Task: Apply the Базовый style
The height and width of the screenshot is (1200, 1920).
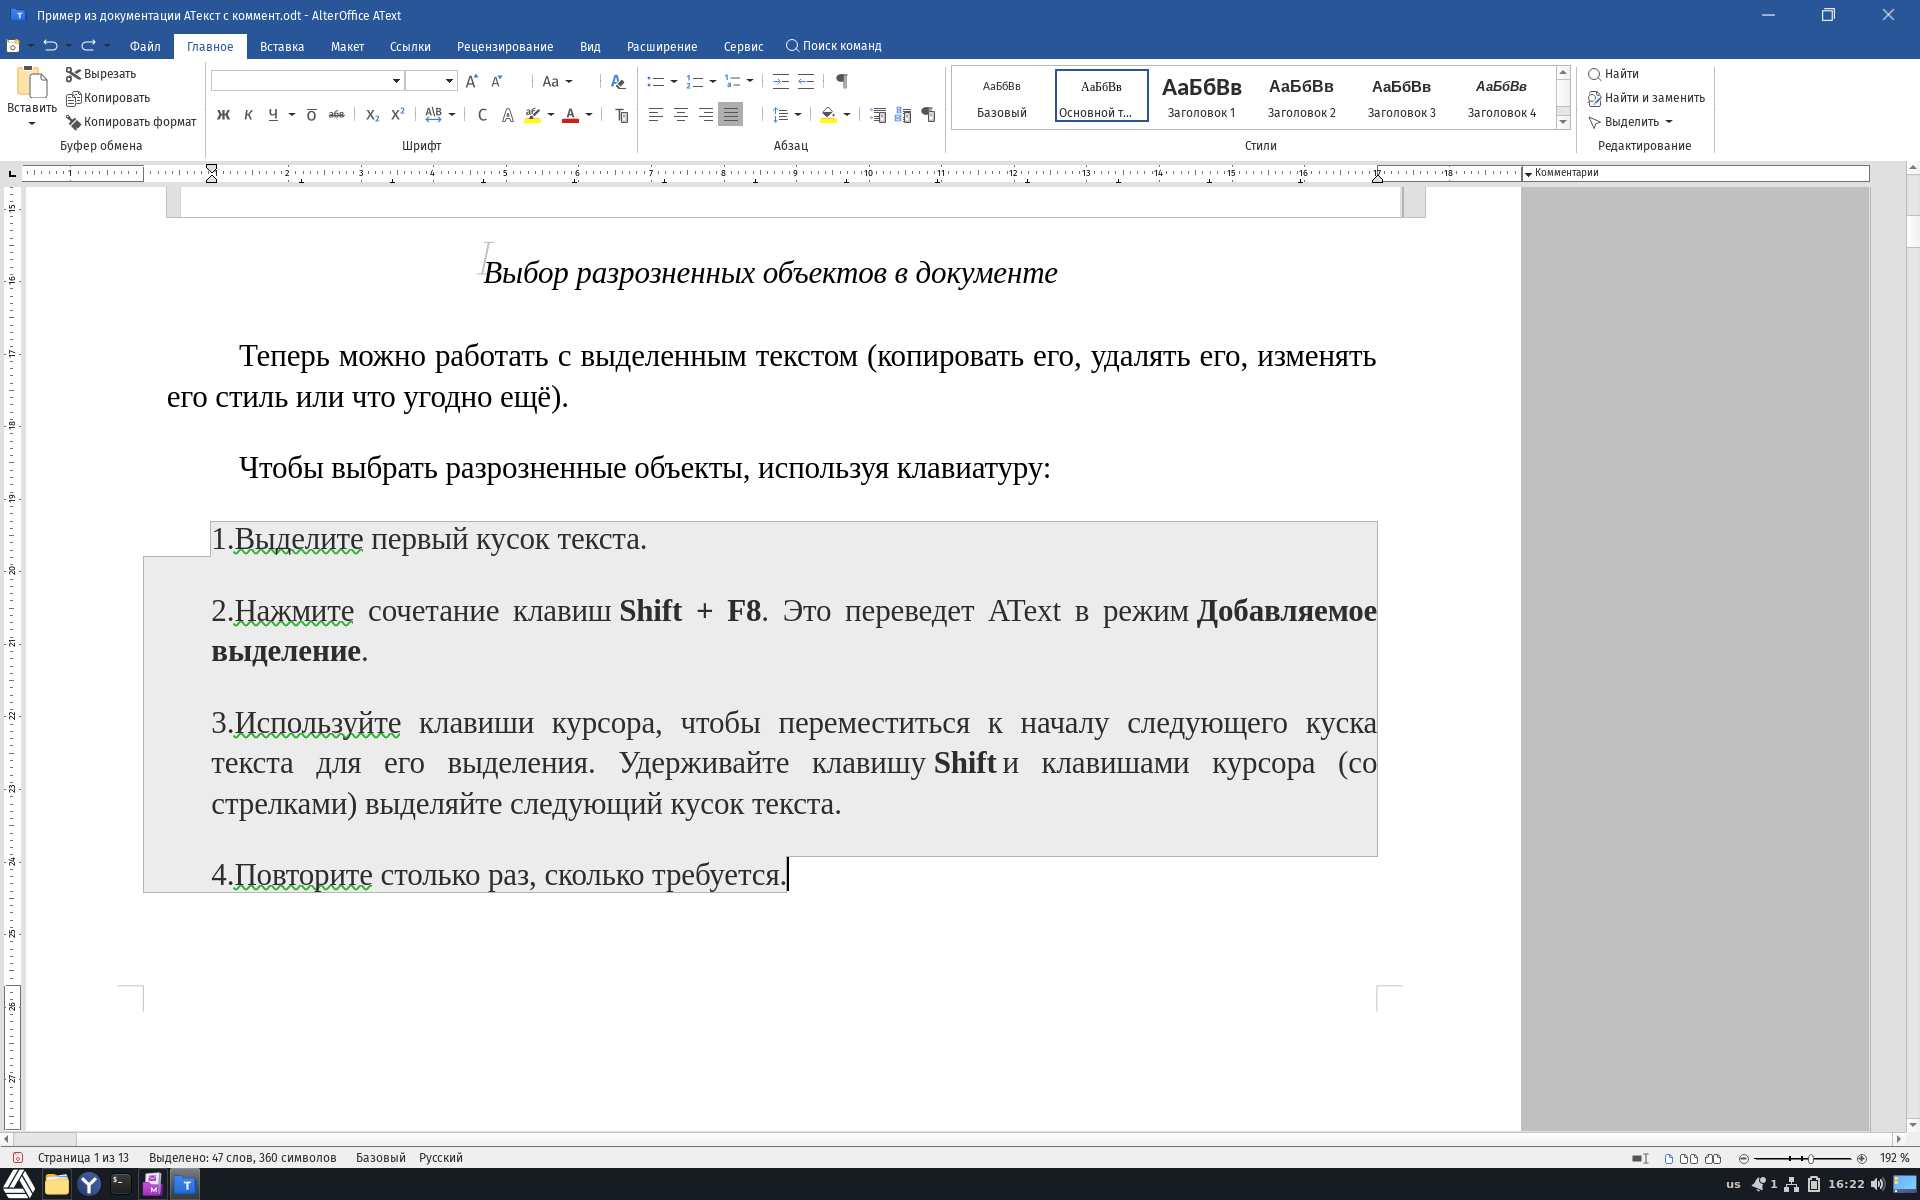Action: coord(1001,96)
